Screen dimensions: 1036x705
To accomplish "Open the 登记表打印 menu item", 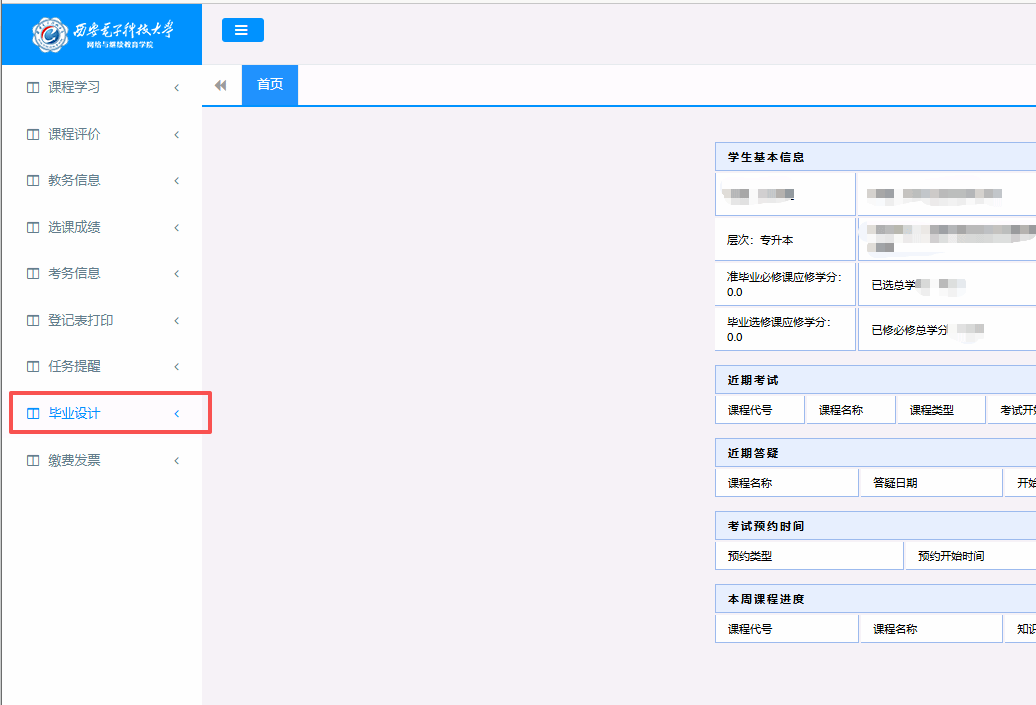I will pyautogui.click(x=80, y=321).
